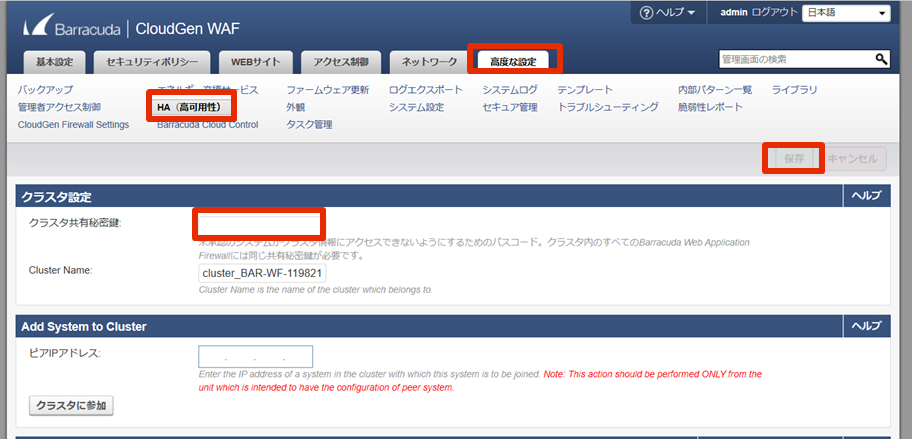Open the 内部パターン一覧 page

[x=715, y=90]
